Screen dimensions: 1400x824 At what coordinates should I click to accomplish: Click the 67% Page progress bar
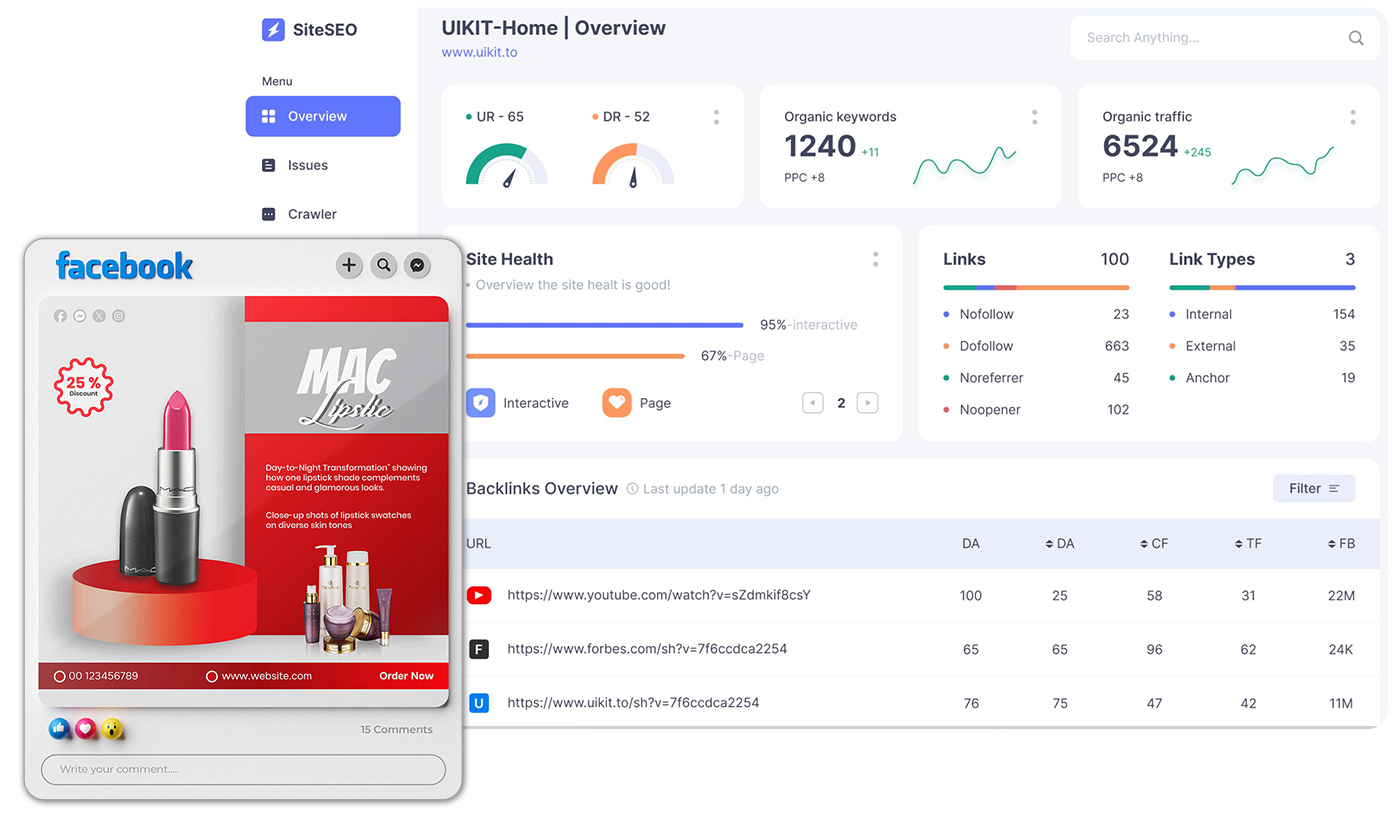coord(575,356)
